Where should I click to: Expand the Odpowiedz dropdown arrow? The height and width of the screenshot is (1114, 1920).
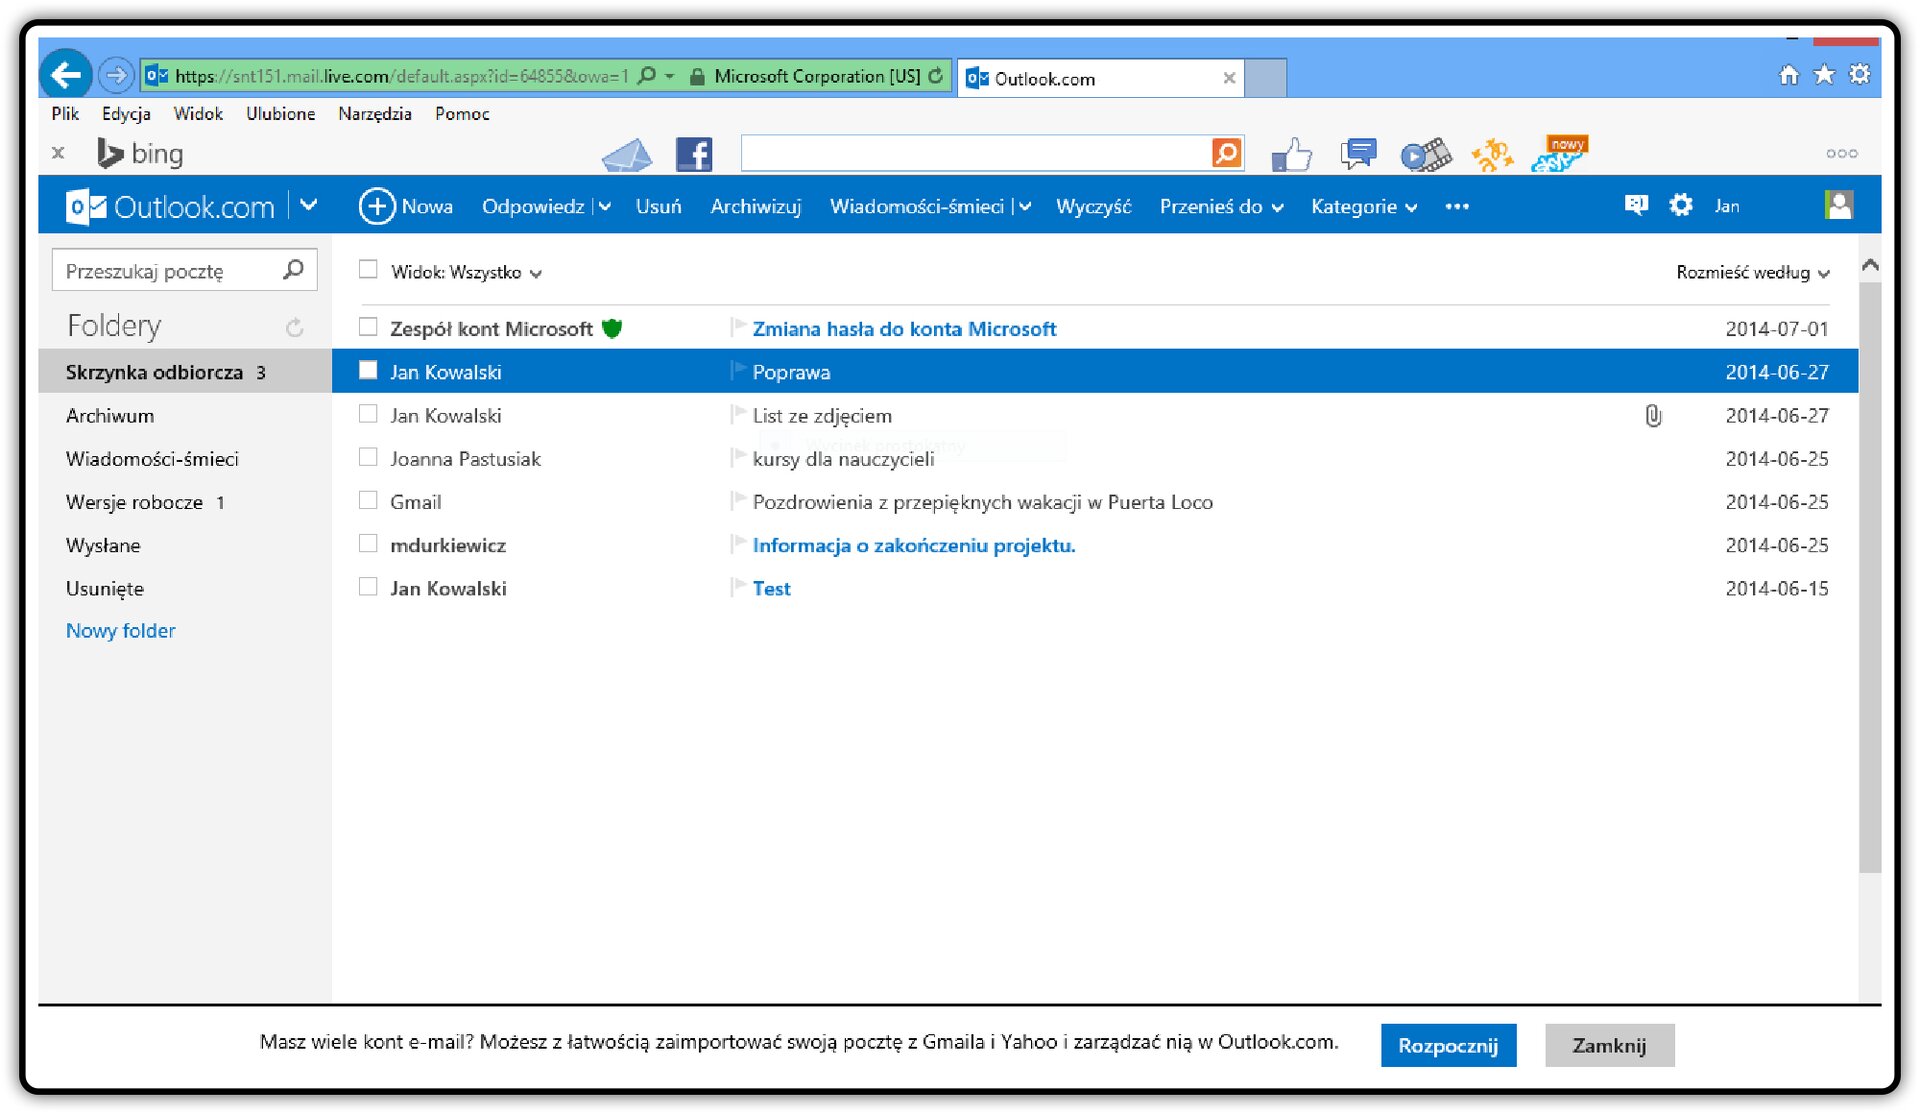pos(604,207)
